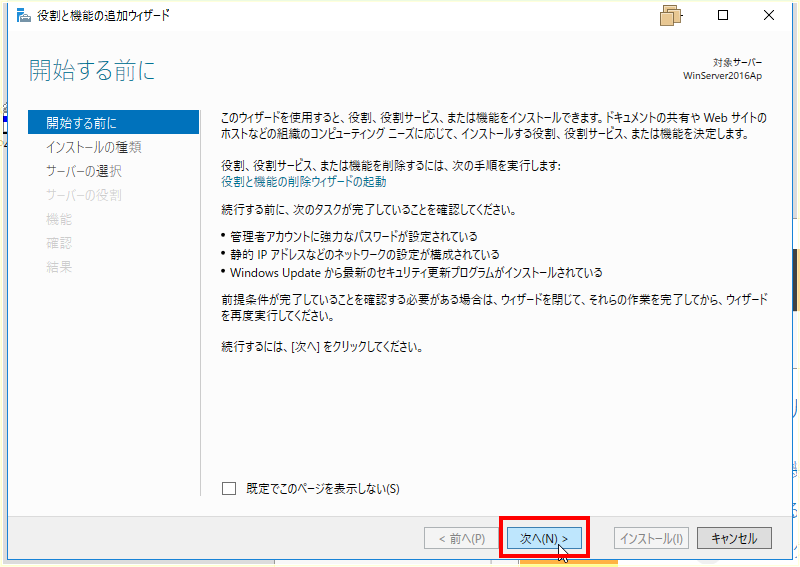Click the disabled 前へ(P) button
Viewport: 800px width, 567px height.
pyautogui.click(x=462, y=538)
